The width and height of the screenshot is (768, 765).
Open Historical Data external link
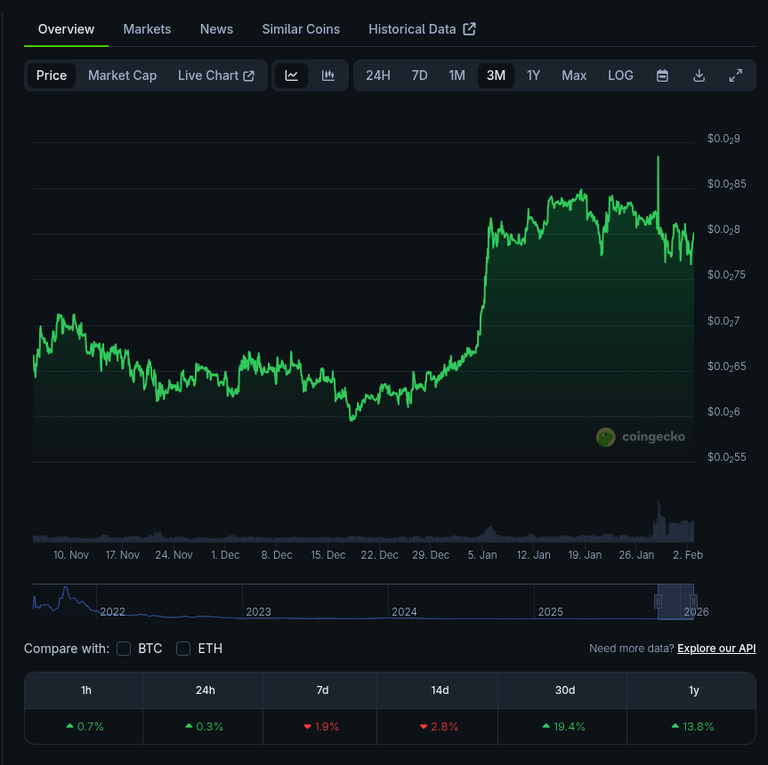point(421,29)
